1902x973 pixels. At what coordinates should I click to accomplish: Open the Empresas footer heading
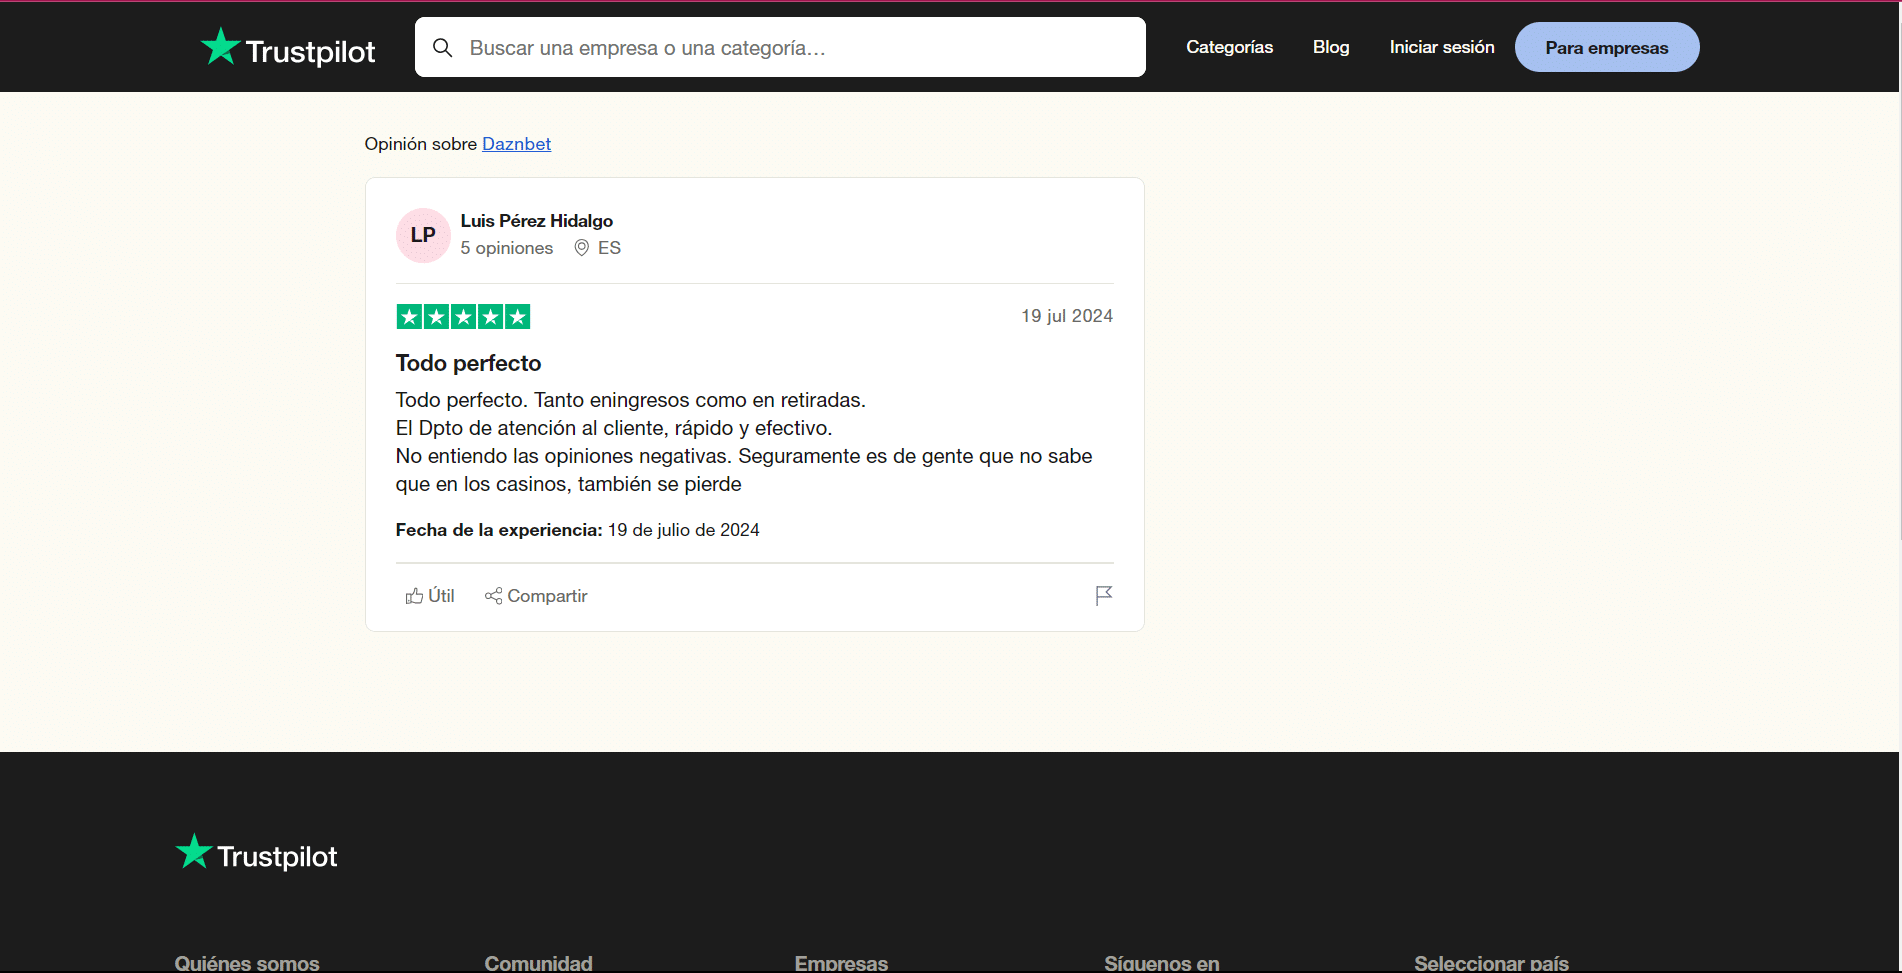(x=840, y=961)
